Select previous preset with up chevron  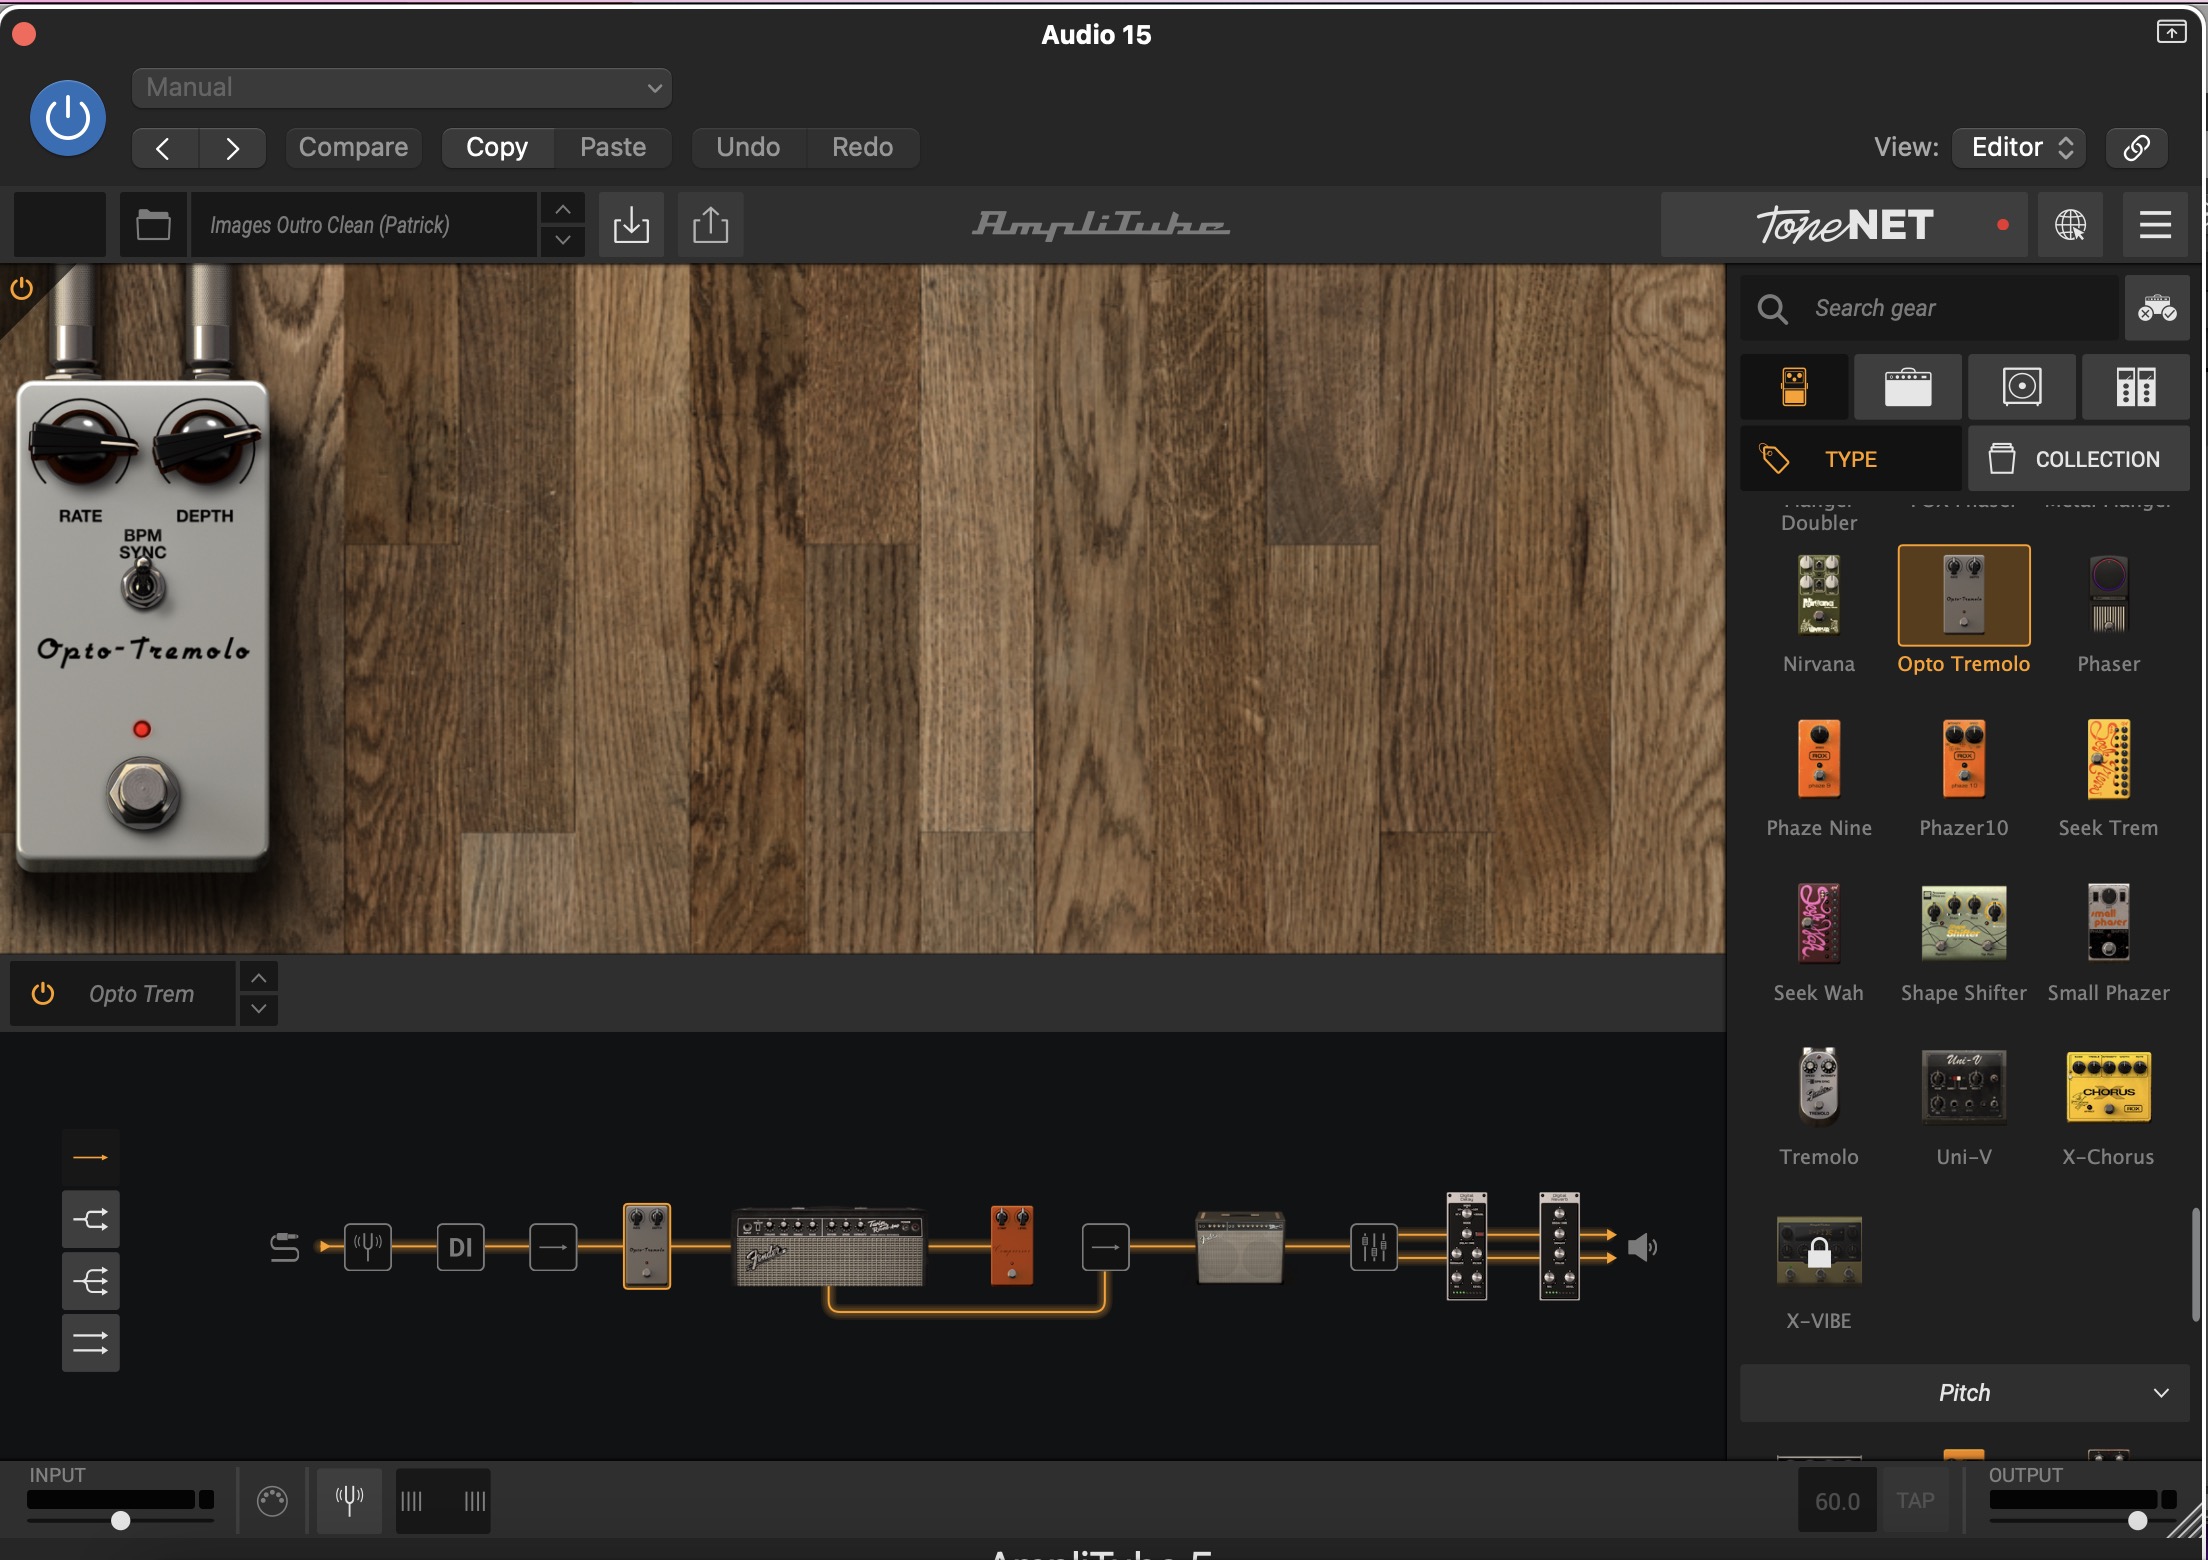tap(563, 209)
